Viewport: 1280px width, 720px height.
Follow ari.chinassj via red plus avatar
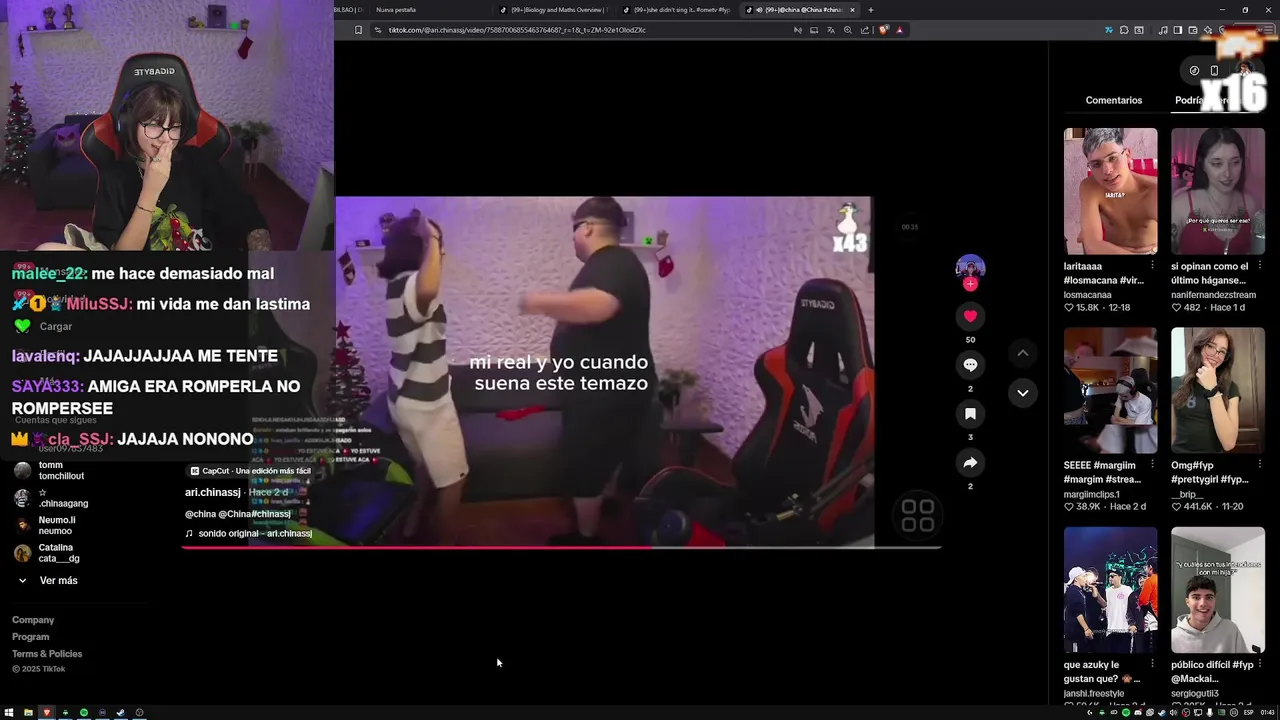970,284
